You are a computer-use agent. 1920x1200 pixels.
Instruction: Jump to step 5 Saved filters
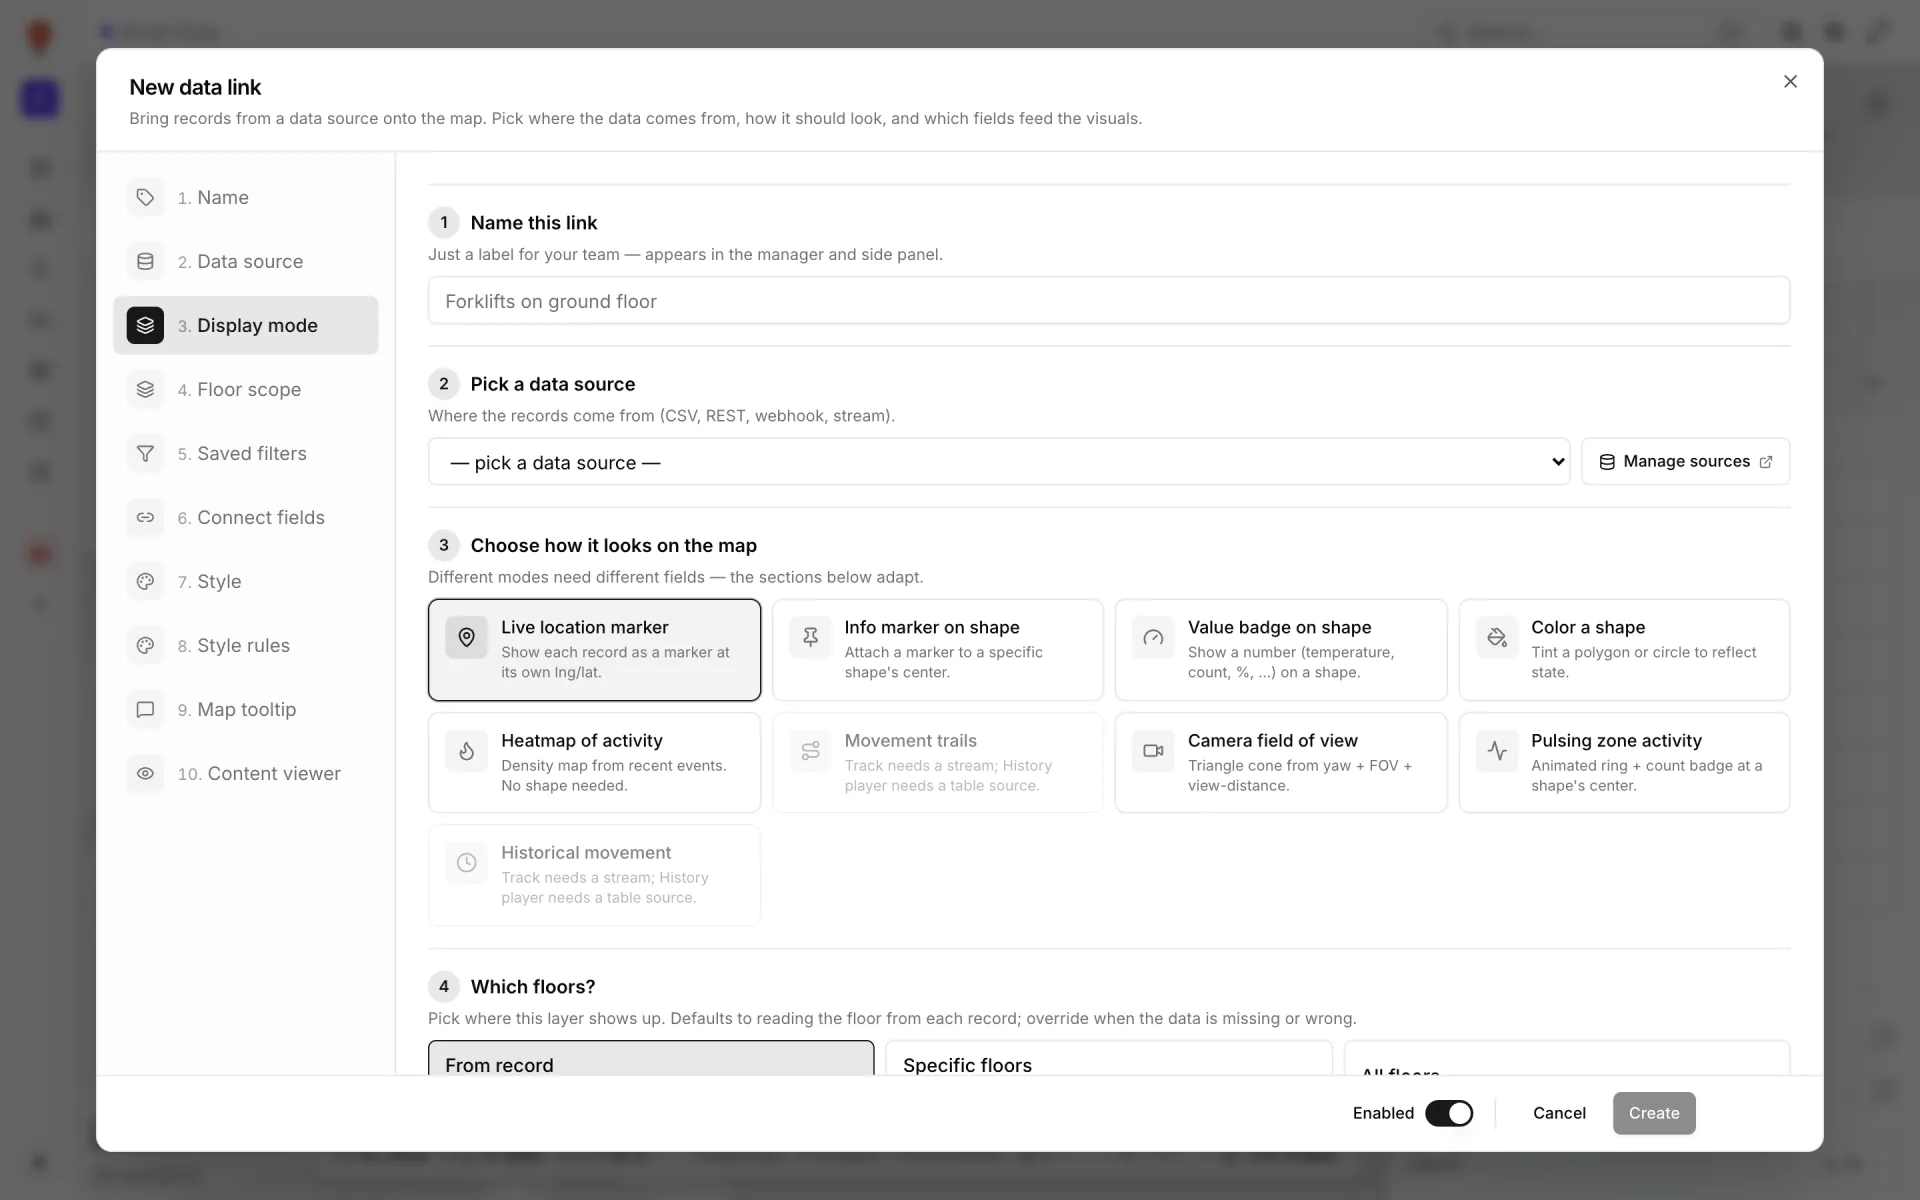click(246, 453)
